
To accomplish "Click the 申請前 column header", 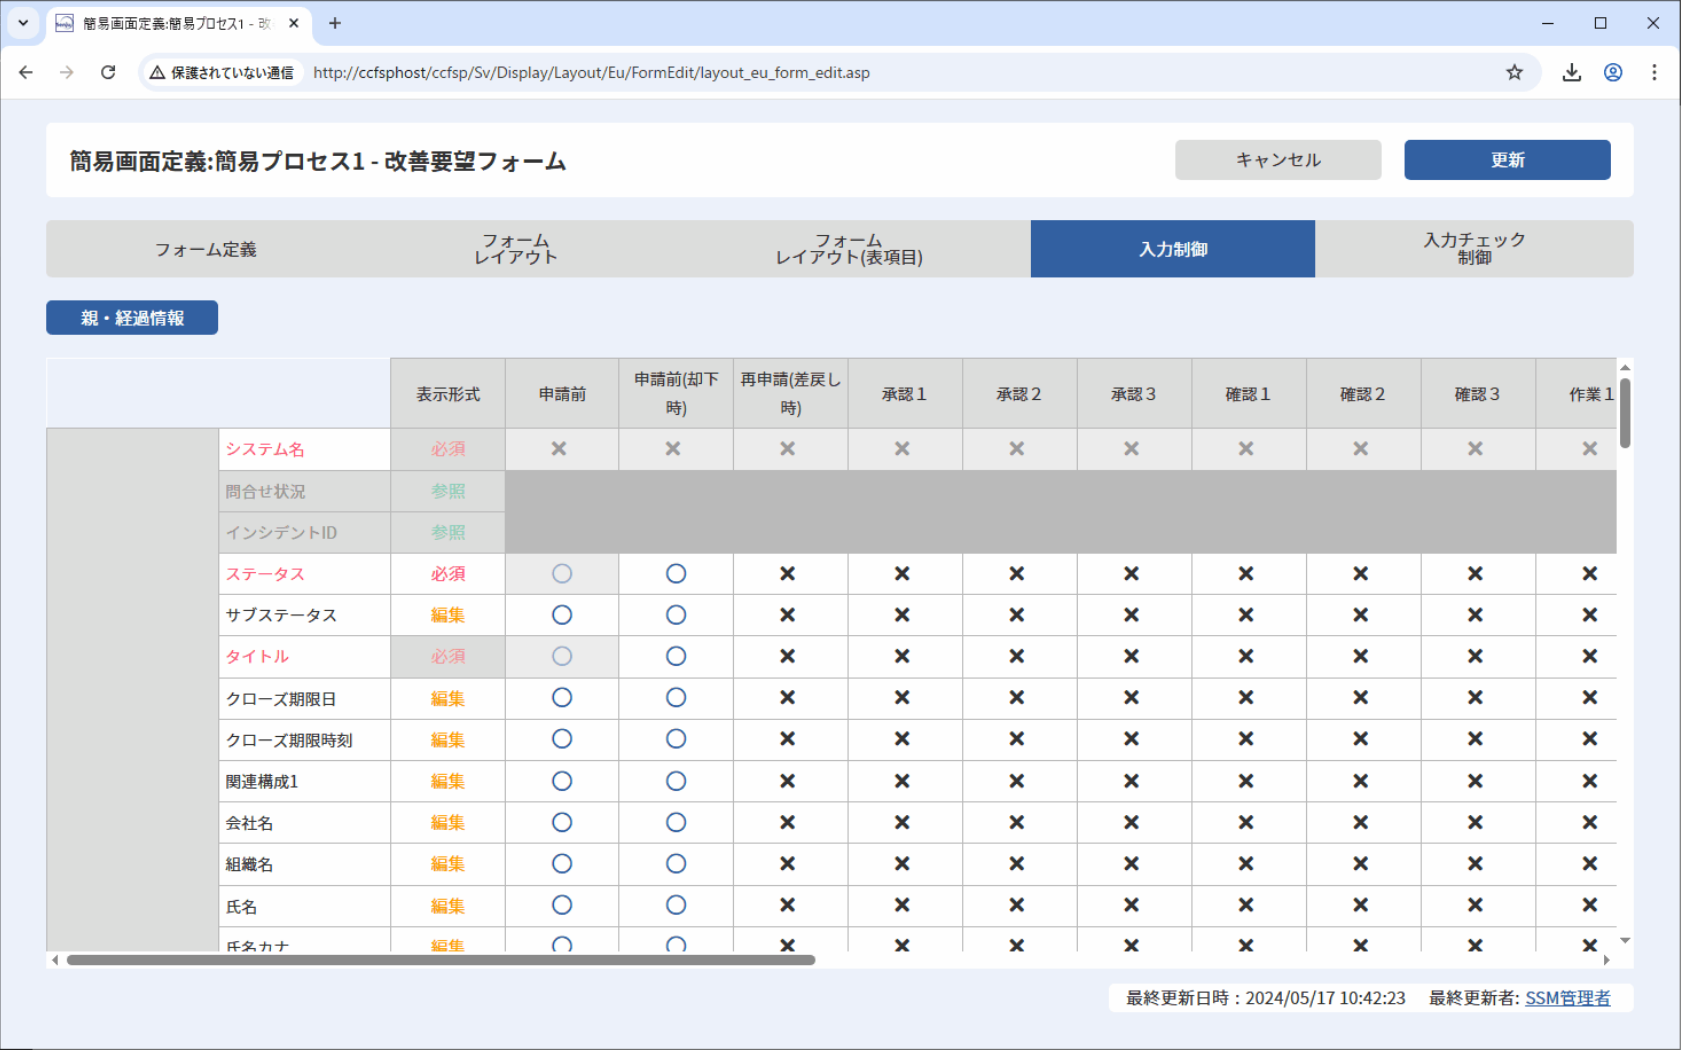I will tap(562, 394).
